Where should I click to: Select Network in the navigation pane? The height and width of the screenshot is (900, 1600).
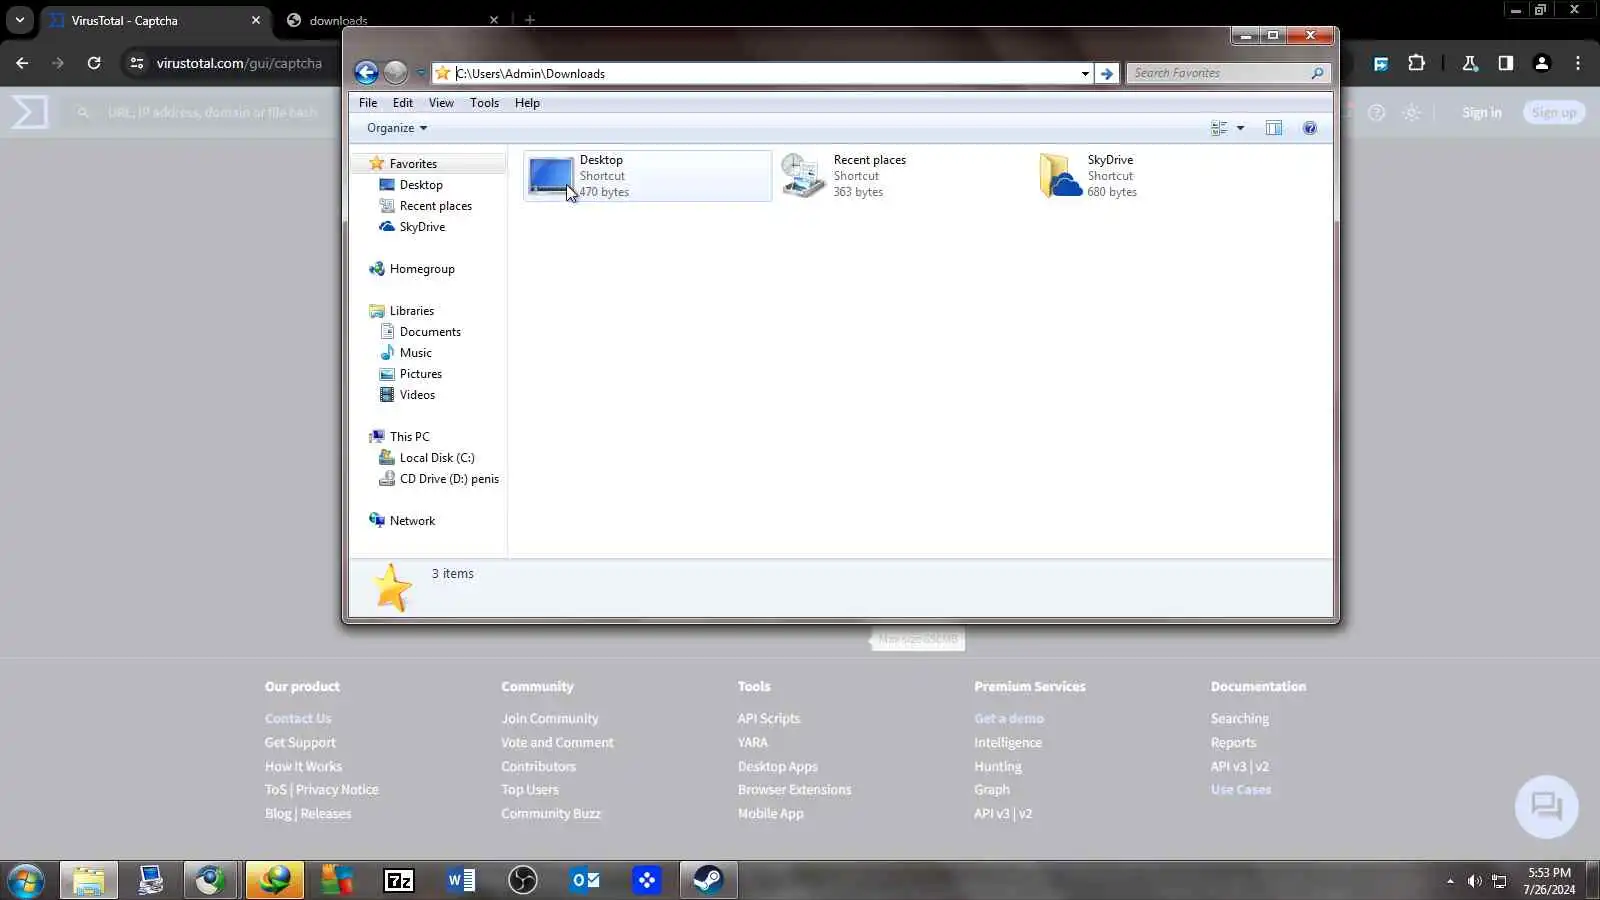coord(412,521)
